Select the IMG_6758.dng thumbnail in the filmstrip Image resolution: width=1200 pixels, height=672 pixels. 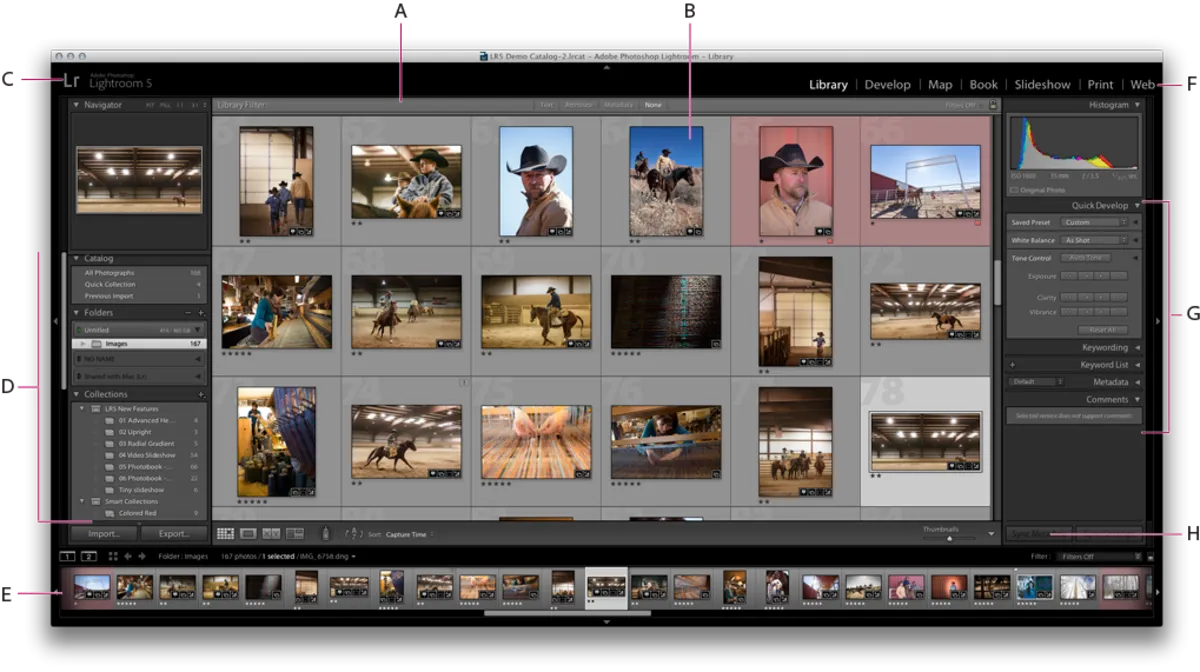[x=605, y=588]
